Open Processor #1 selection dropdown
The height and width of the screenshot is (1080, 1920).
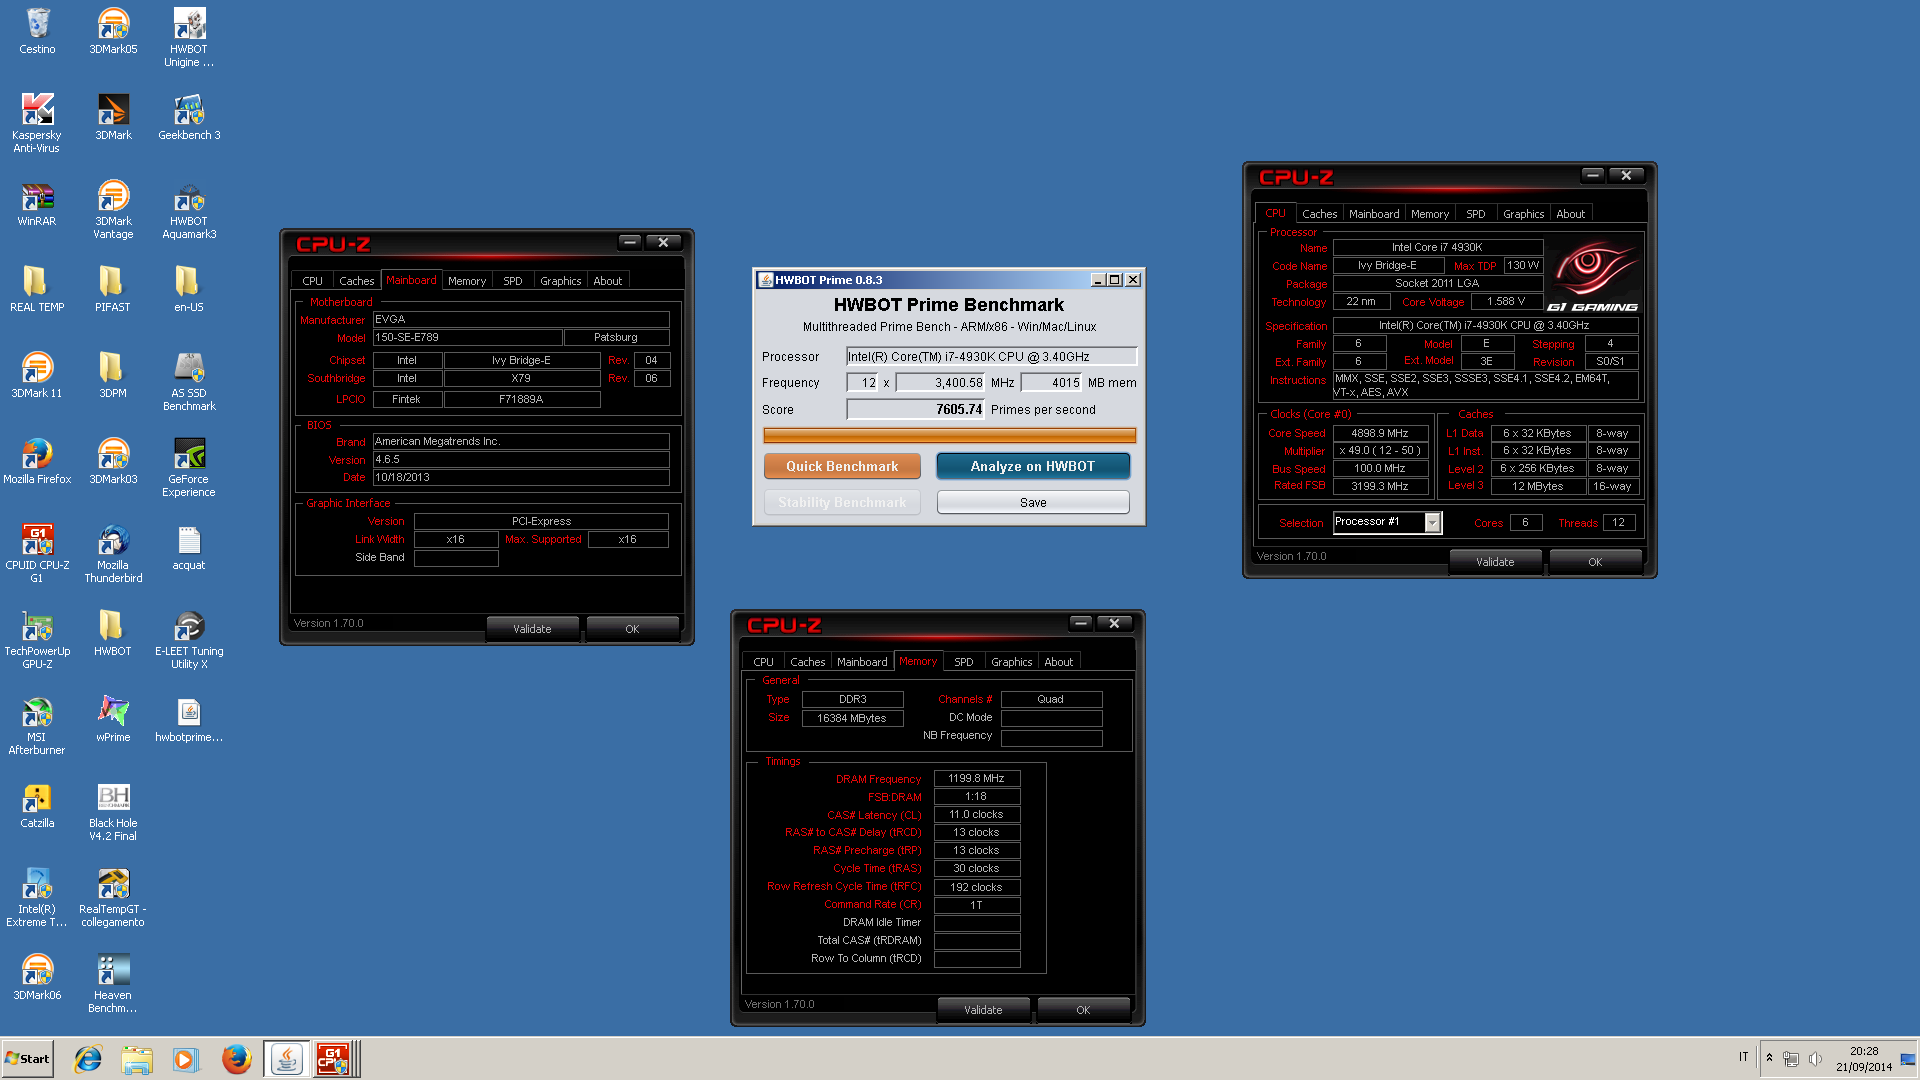tap(1432, 523)
